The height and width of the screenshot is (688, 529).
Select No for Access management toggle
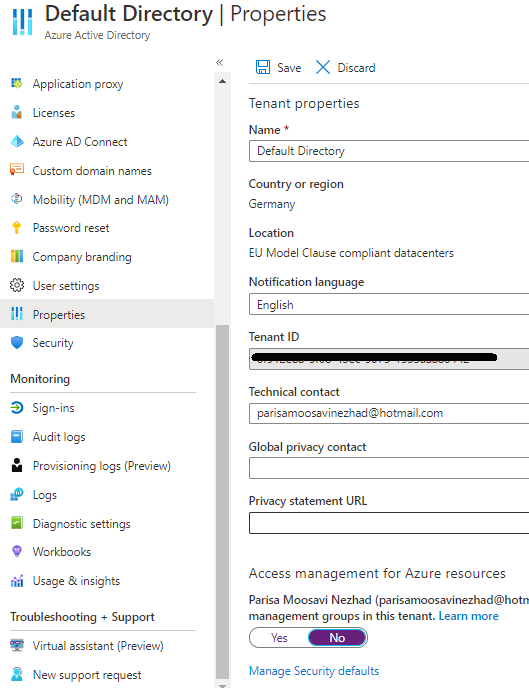337,638
